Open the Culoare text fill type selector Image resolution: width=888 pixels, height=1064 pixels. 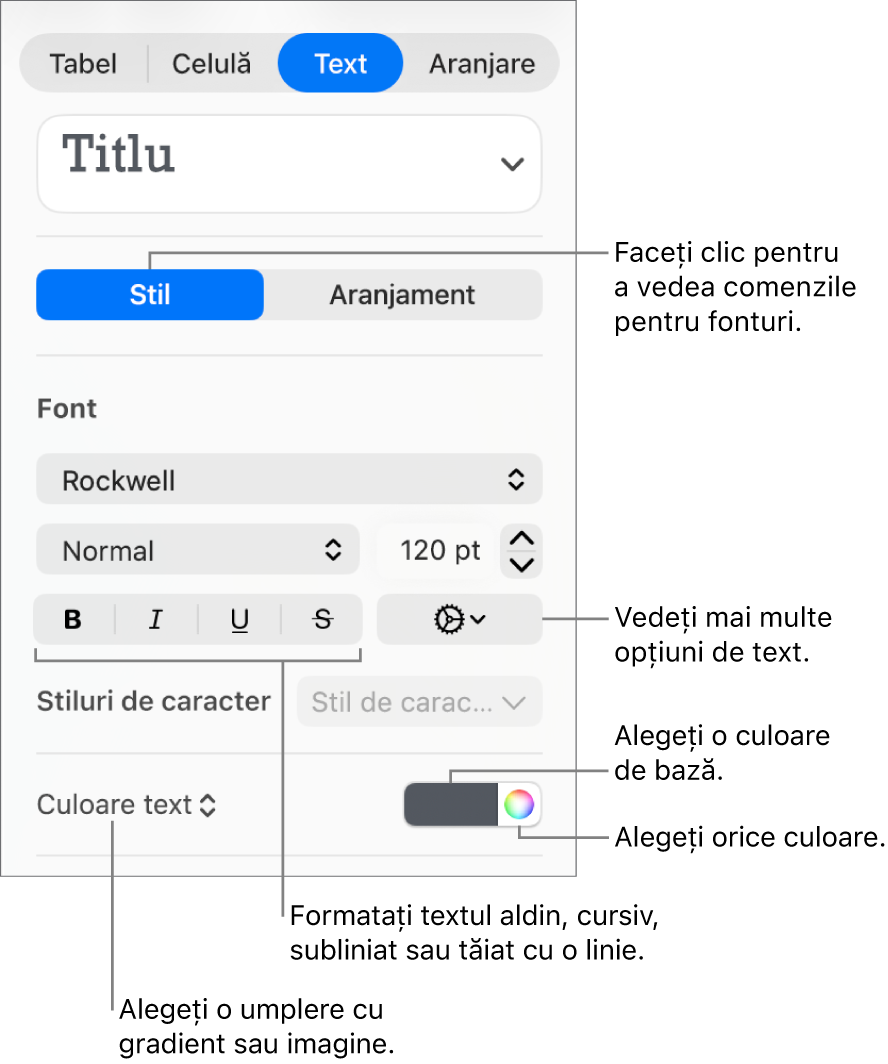(x=126, y=805)
